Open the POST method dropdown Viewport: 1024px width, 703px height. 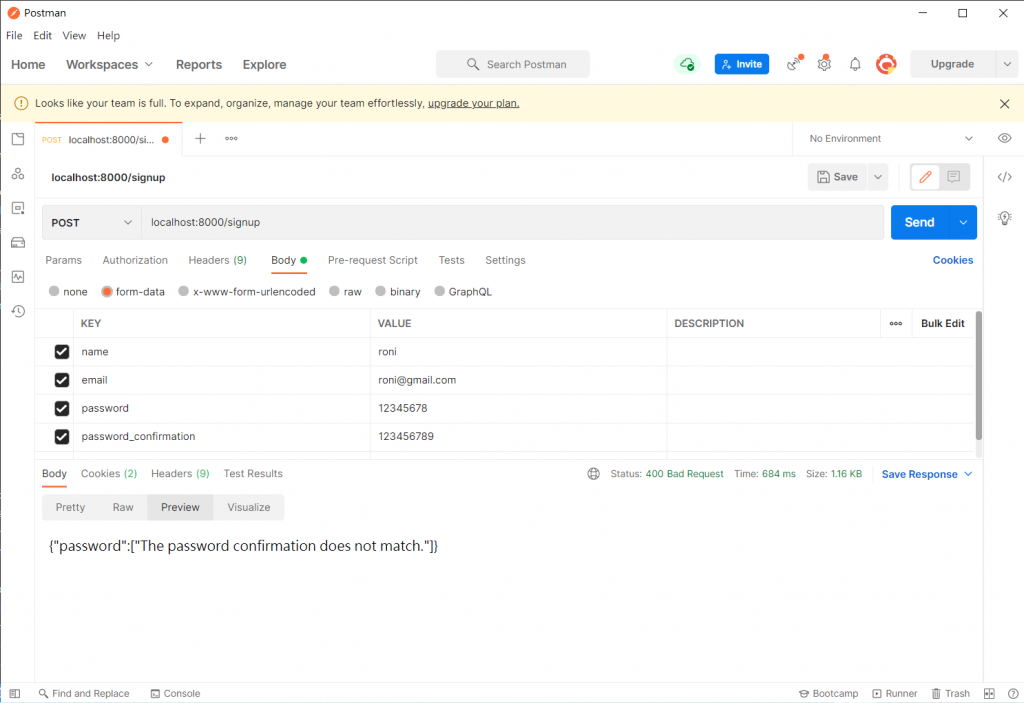(92, 223)
